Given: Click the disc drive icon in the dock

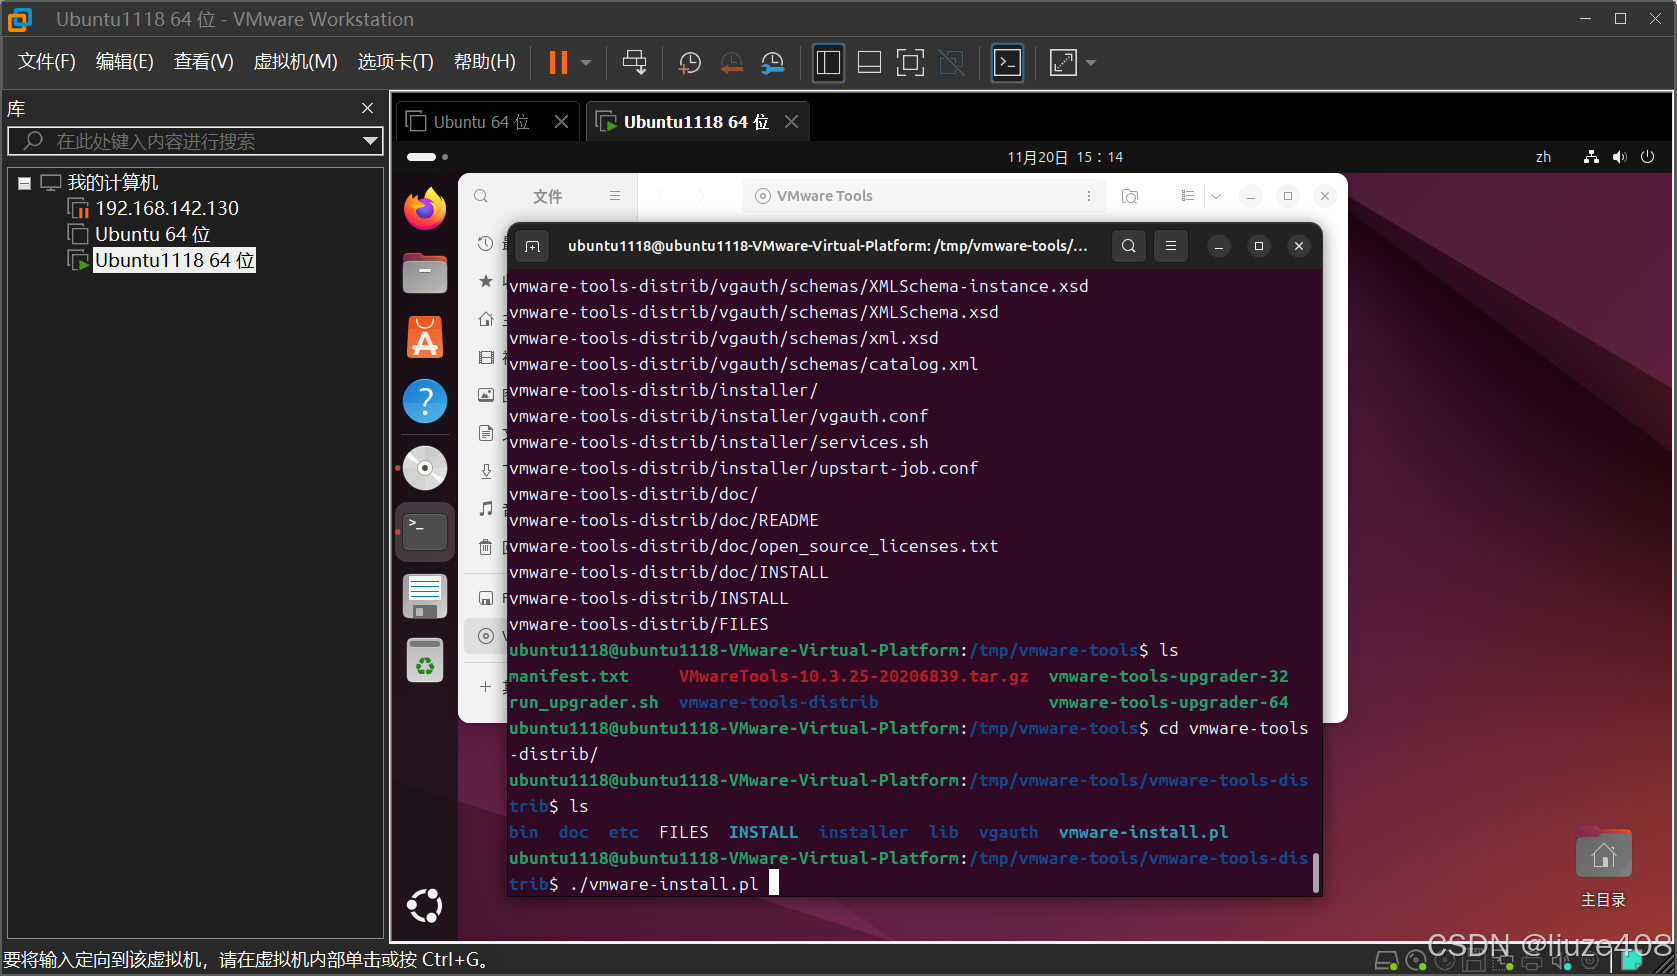Looking at the screenshot, I should (x=425, y=468).
